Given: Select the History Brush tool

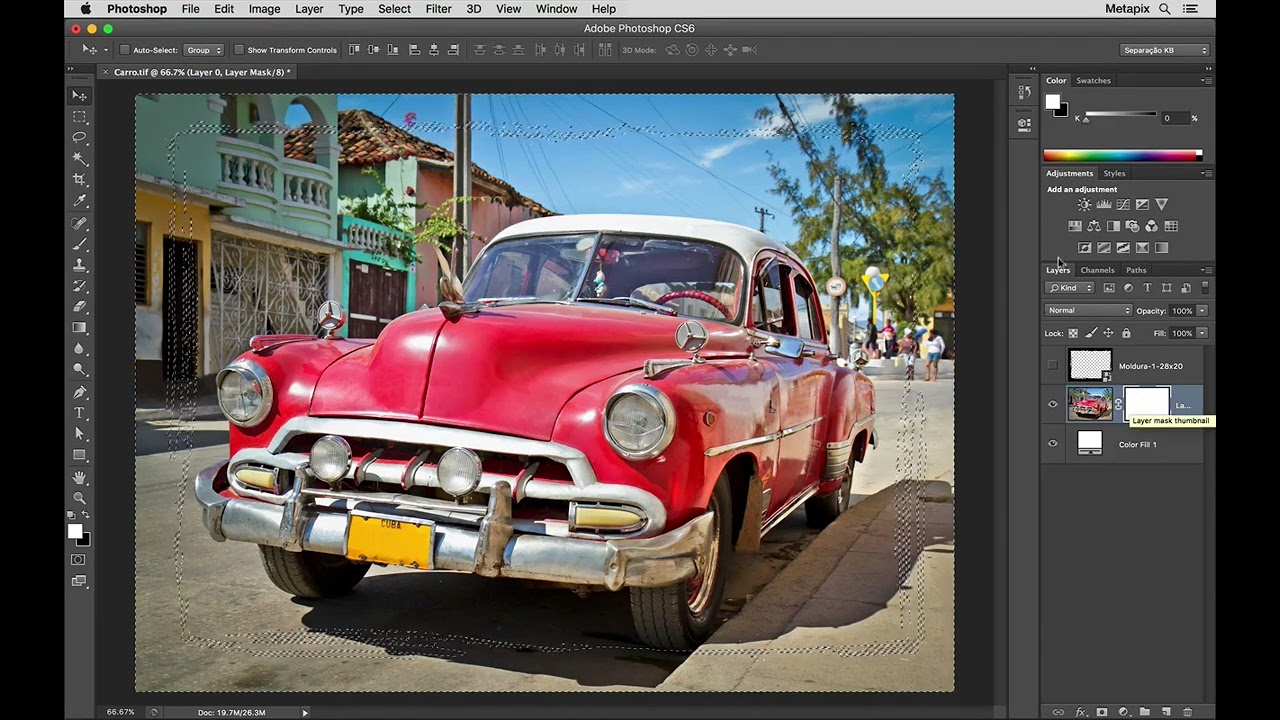Looking at the screenshot, I should coord(79,287).
